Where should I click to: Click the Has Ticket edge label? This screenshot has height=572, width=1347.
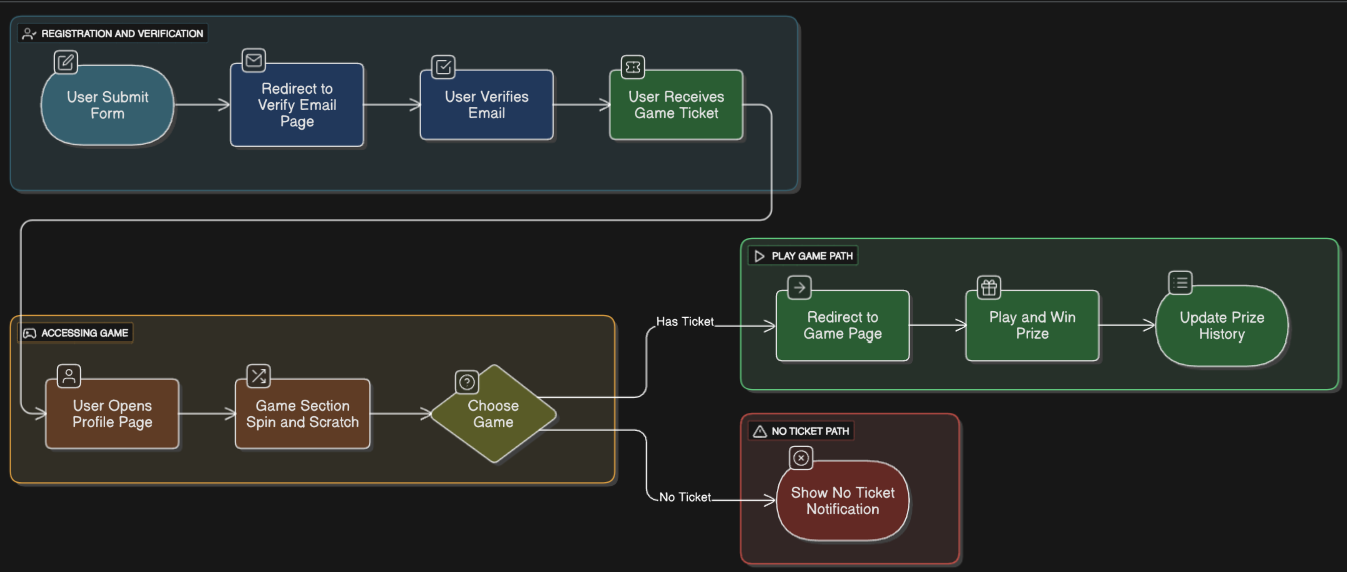click(x=685, y=322)
